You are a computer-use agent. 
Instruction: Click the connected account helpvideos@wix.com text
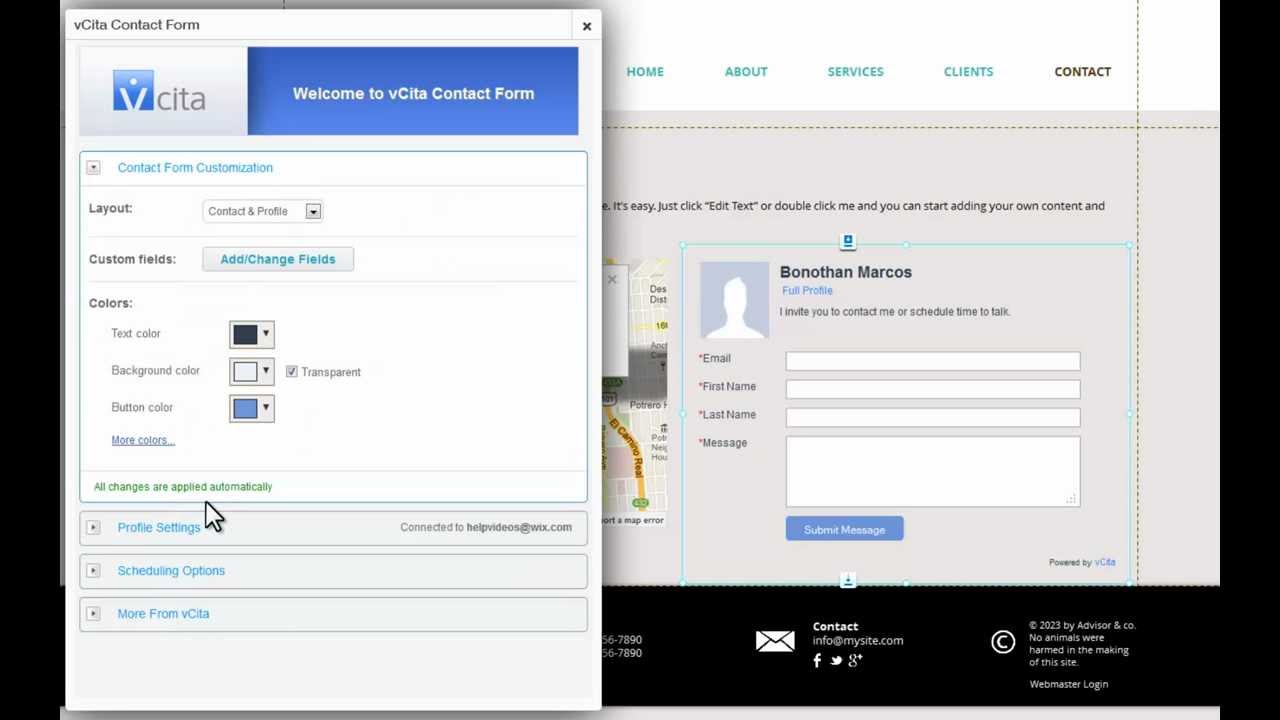click(519, 527)
